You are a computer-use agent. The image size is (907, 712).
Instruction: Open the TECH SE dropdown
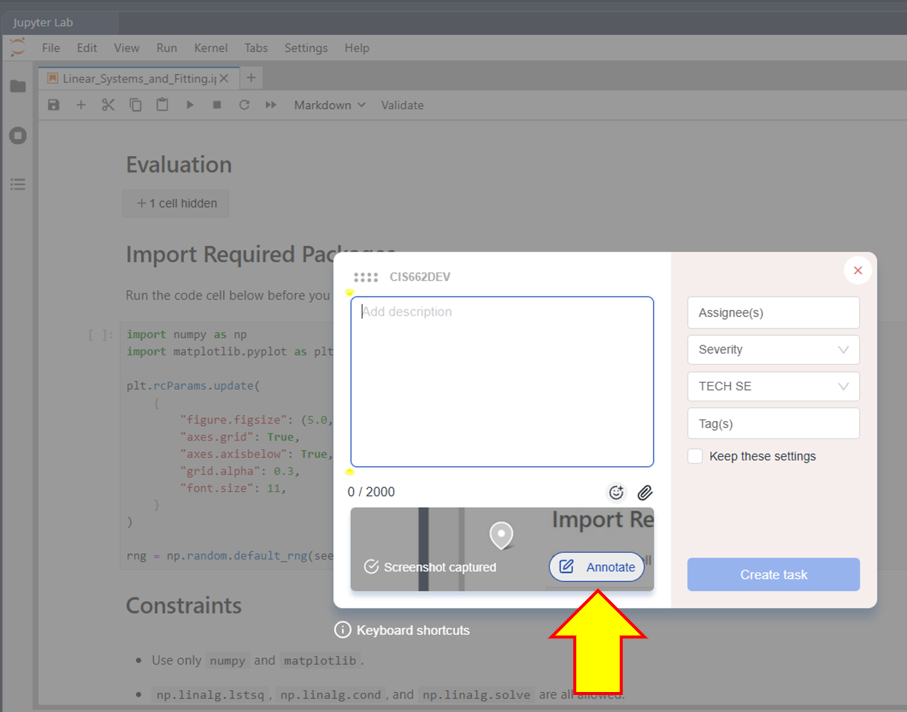tap(773, 386)
